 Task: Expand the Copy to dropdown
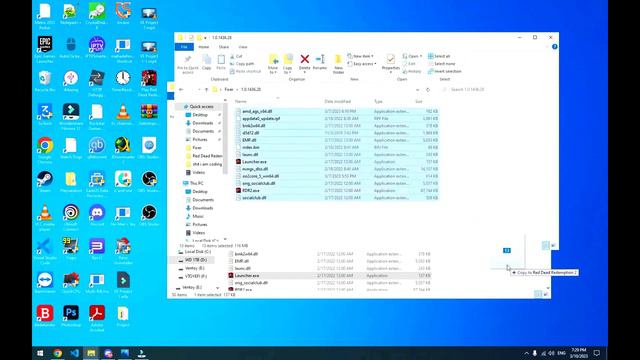pos(288,70)
